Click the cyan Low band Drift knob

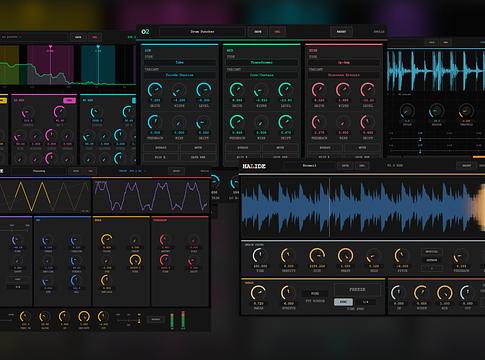coord(204,122)
